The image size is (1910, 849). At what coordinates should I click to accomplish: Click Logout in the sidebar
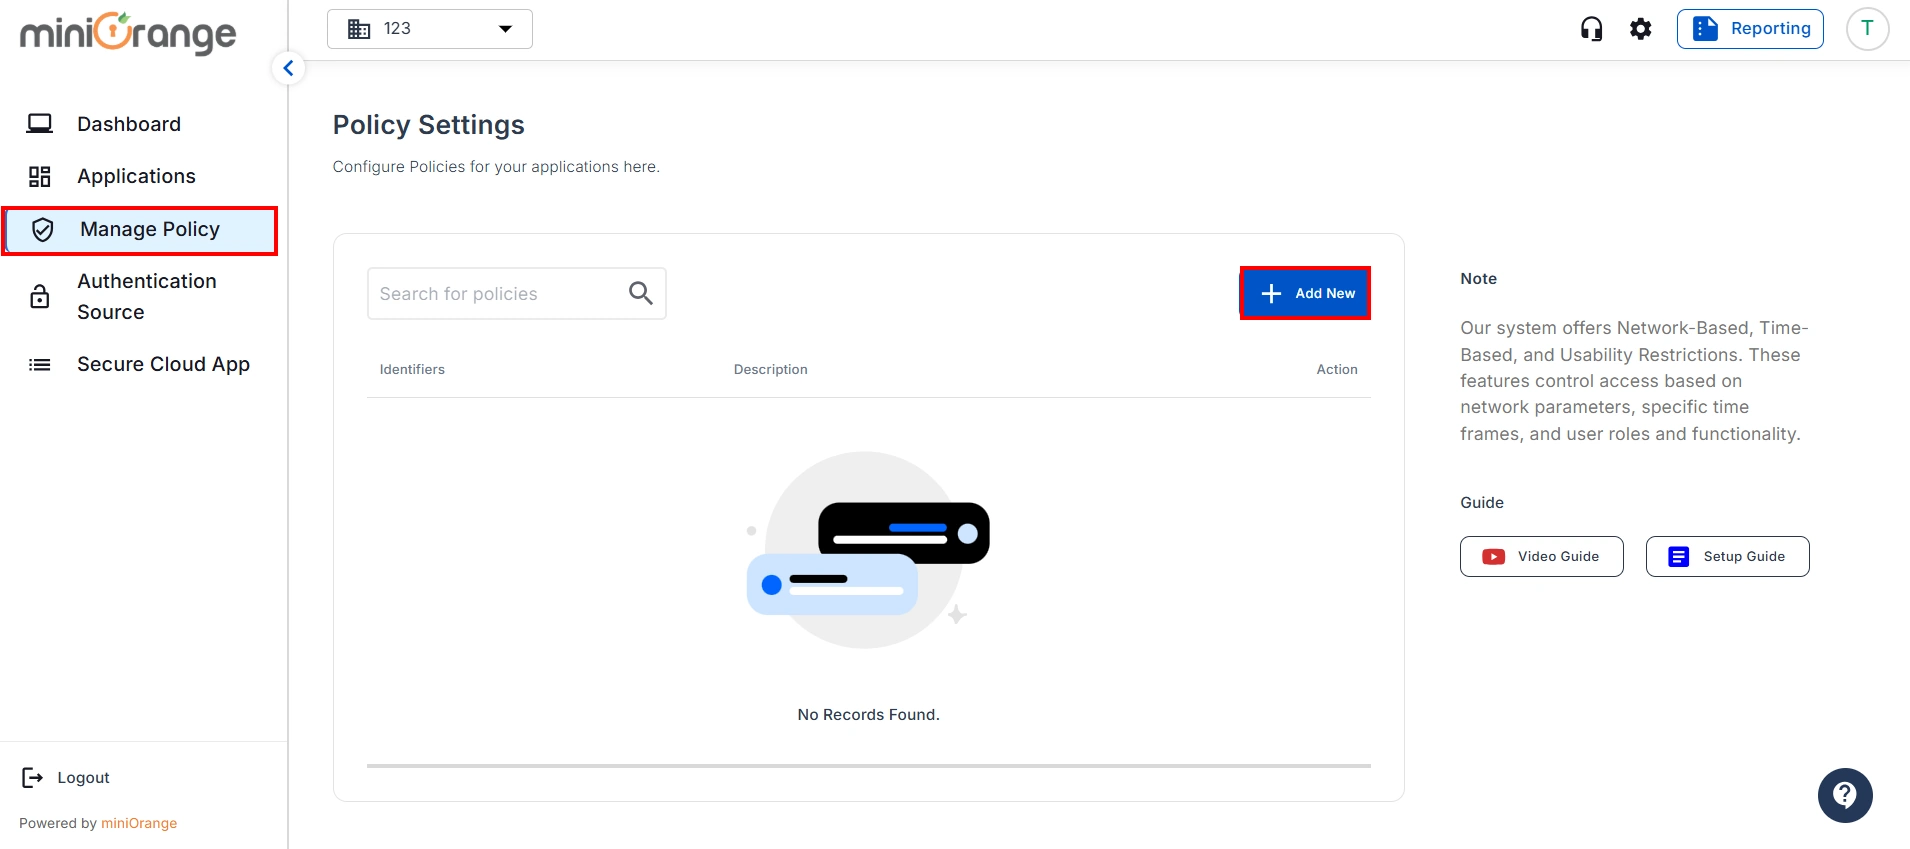[83, 778]
